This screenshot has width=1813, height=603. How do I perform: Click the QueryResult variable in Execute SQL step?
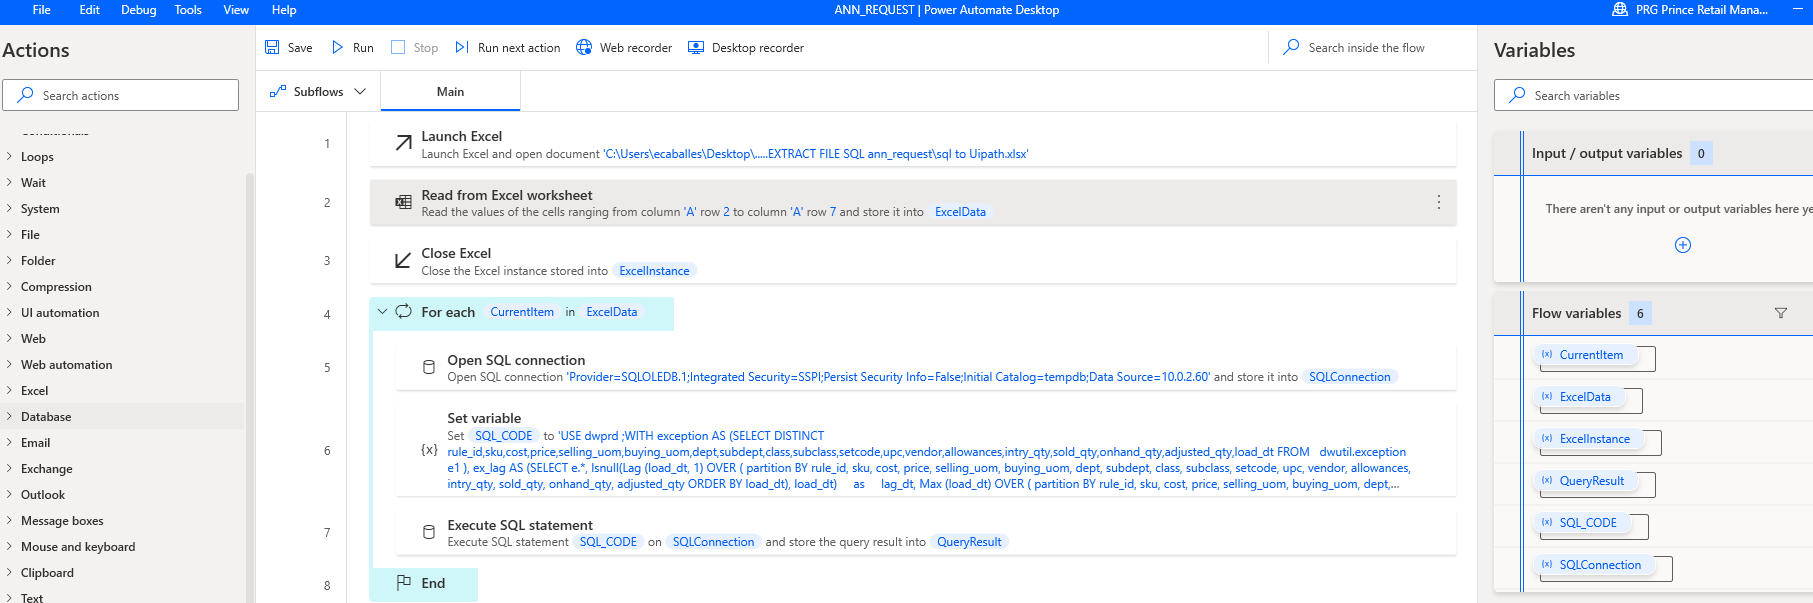pyautogui.click(x=969, y=542)
